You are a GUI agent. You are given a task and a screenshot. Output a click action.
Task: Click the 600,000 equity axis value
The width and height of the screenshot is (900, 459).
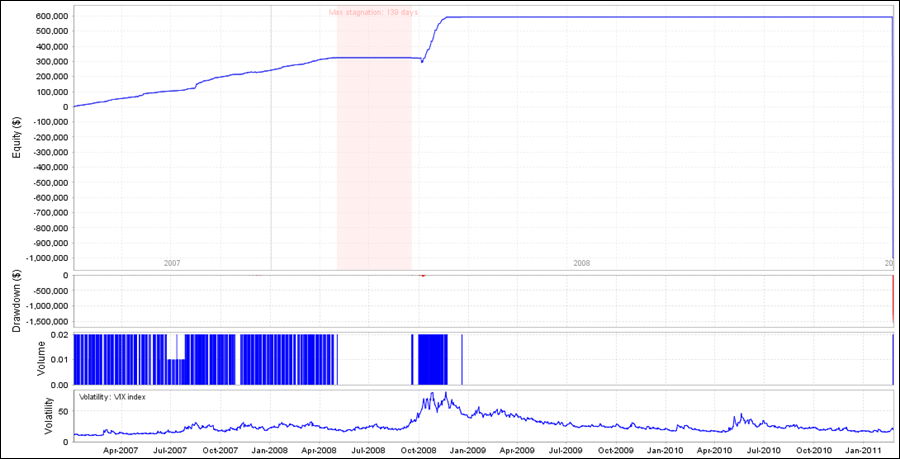(x=51, y=17)
